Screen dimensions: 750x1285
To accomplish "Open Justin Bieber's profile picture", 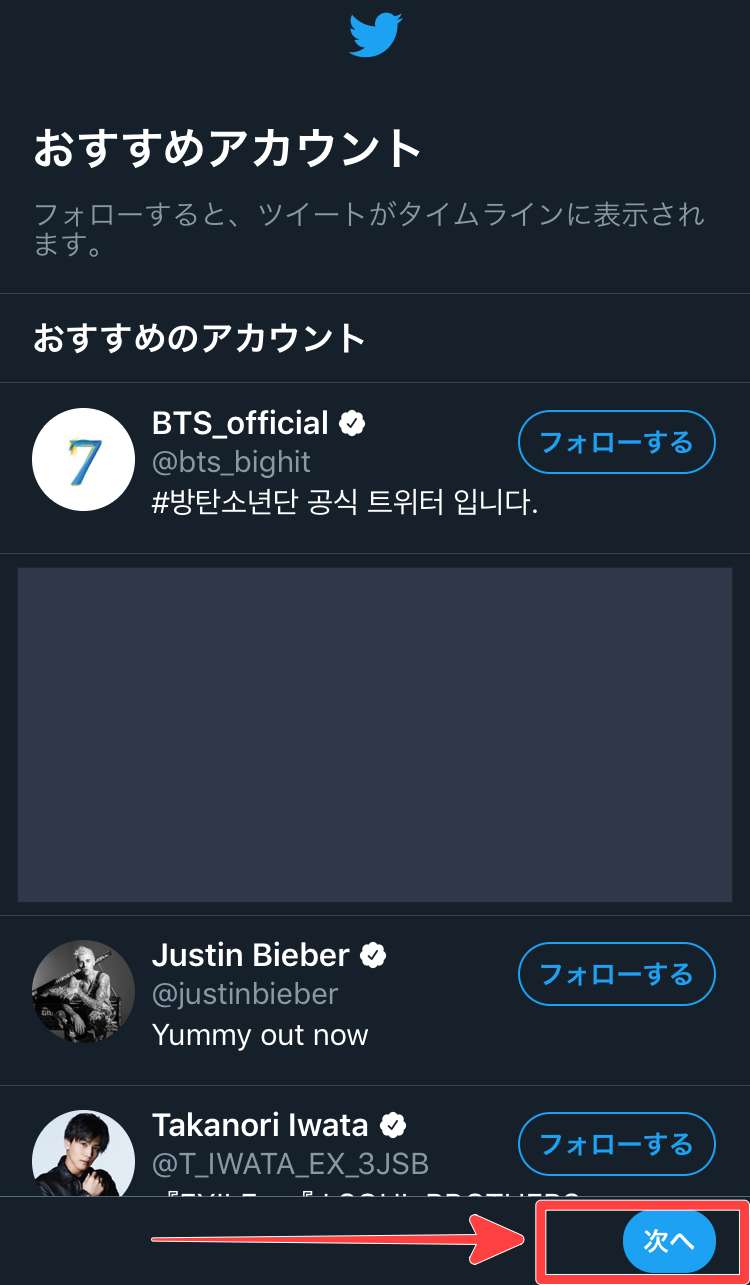I will click(x=83, y=990).
